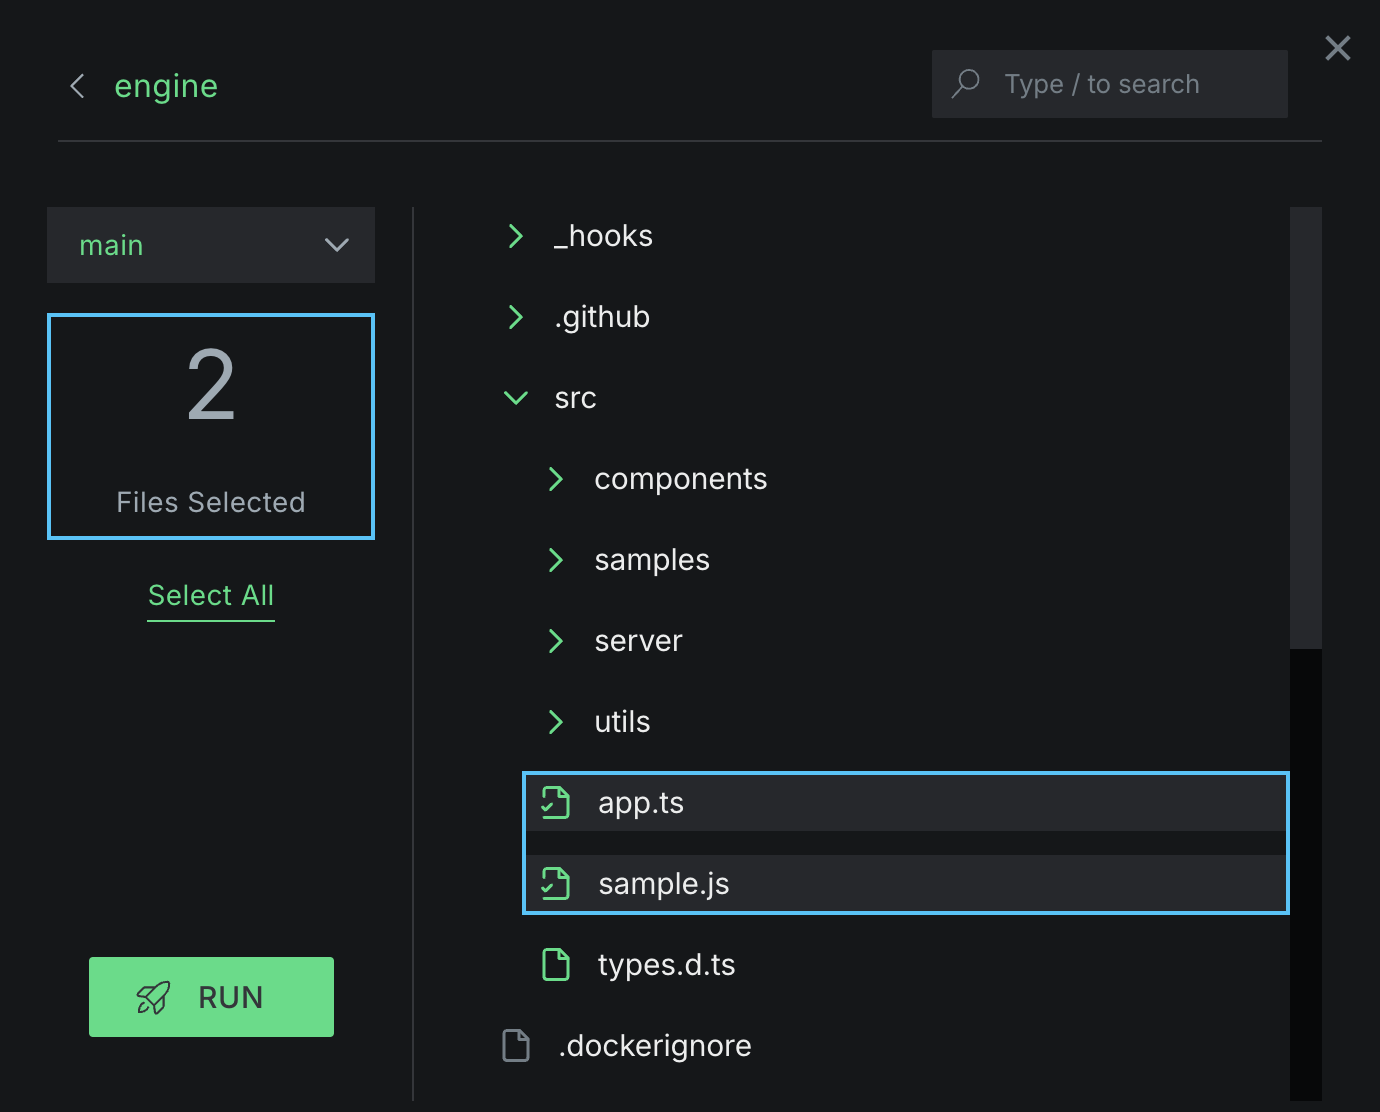
Task: Click the Select All link
Action: [211, 596]
